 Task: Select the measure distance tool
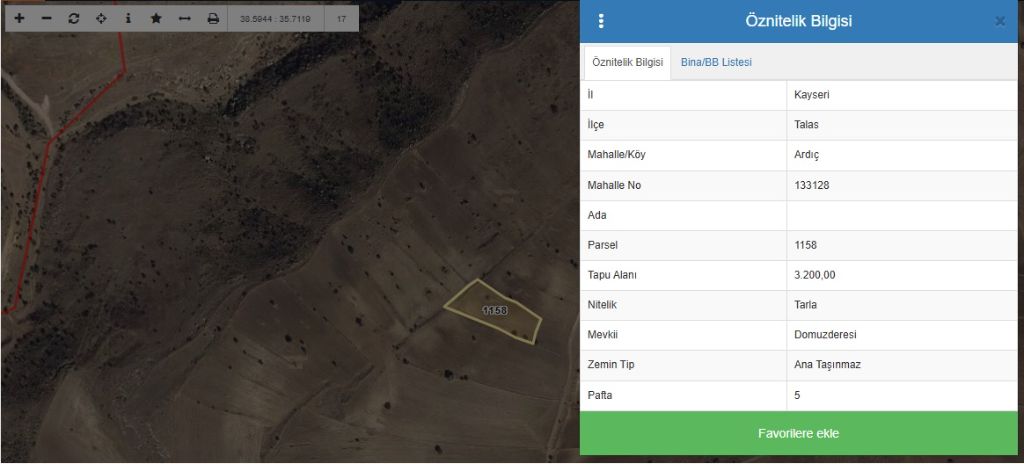click(x=185, y=18)
